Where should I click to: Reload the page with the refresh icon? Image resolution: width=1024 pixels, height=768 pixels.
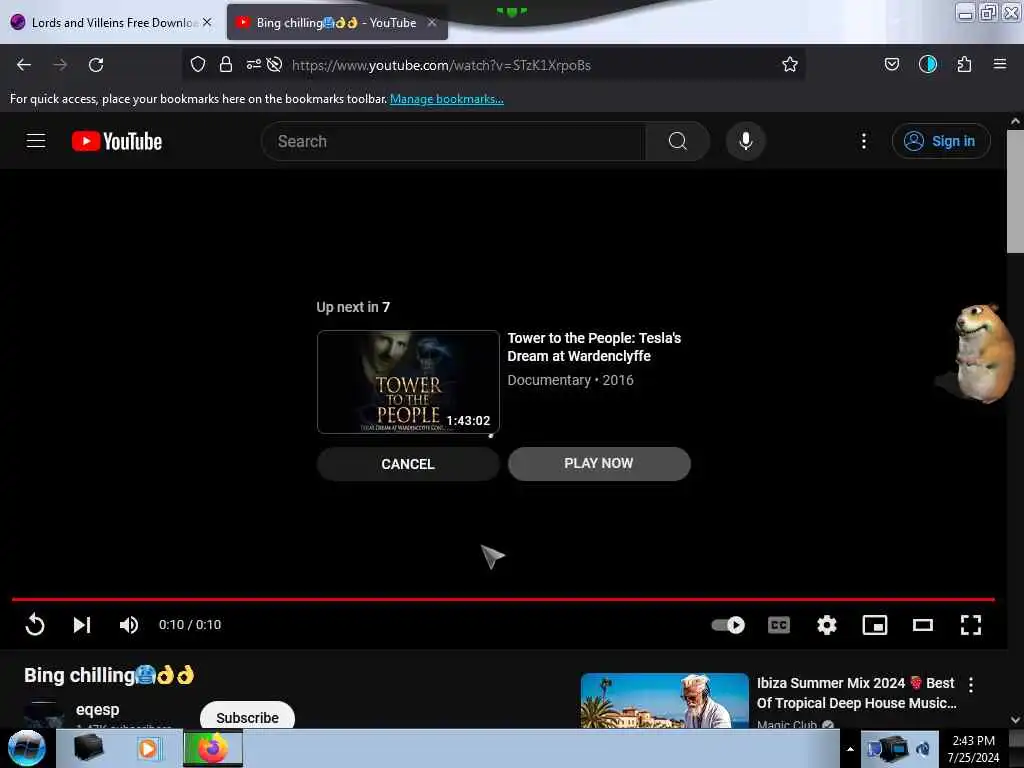pos(96,65)
